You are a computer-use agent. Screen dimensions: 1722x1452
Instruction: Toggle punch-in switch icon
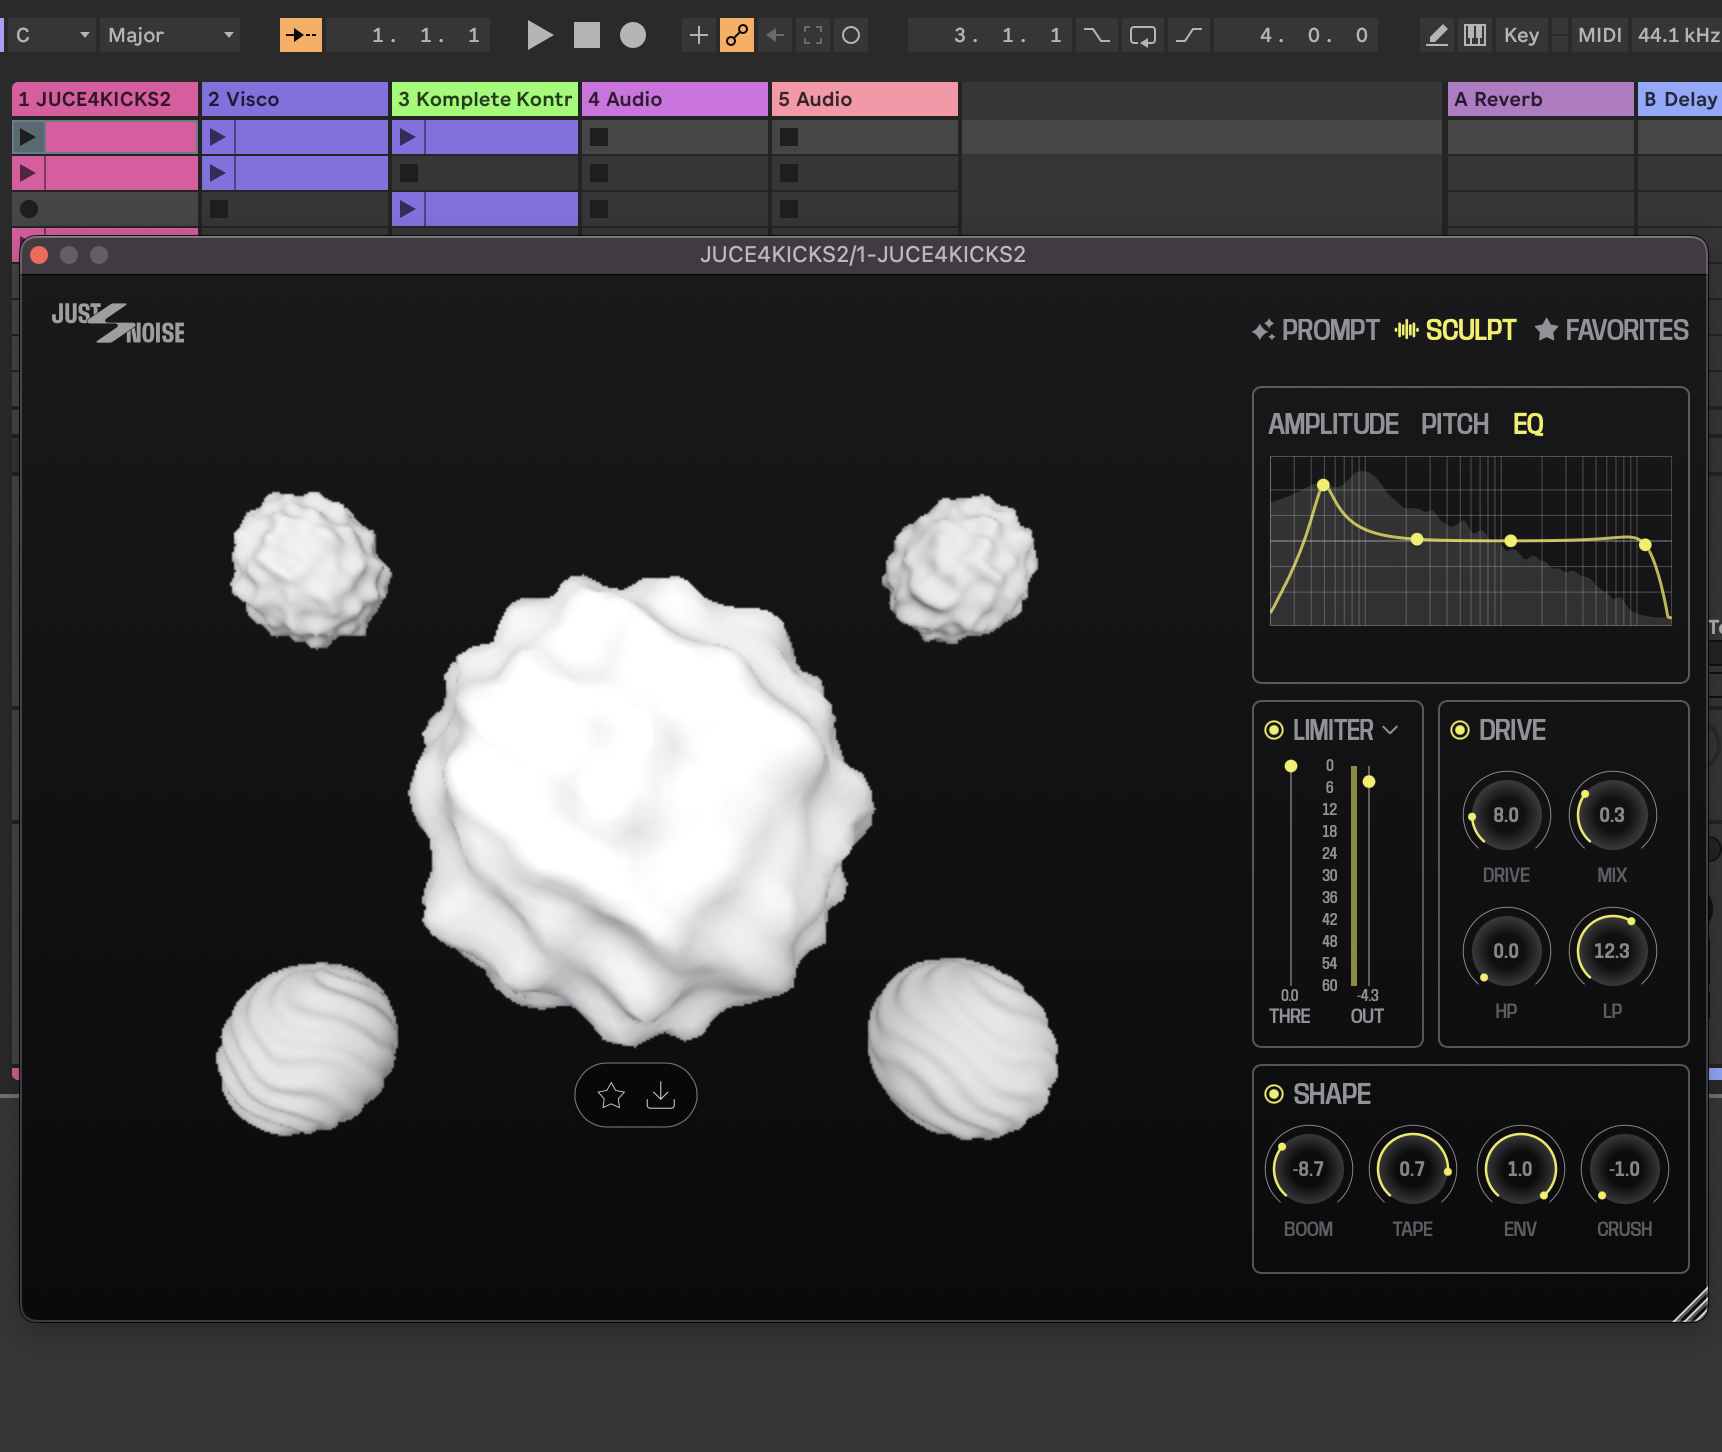pyautogui.click(x=1097, y=36)
